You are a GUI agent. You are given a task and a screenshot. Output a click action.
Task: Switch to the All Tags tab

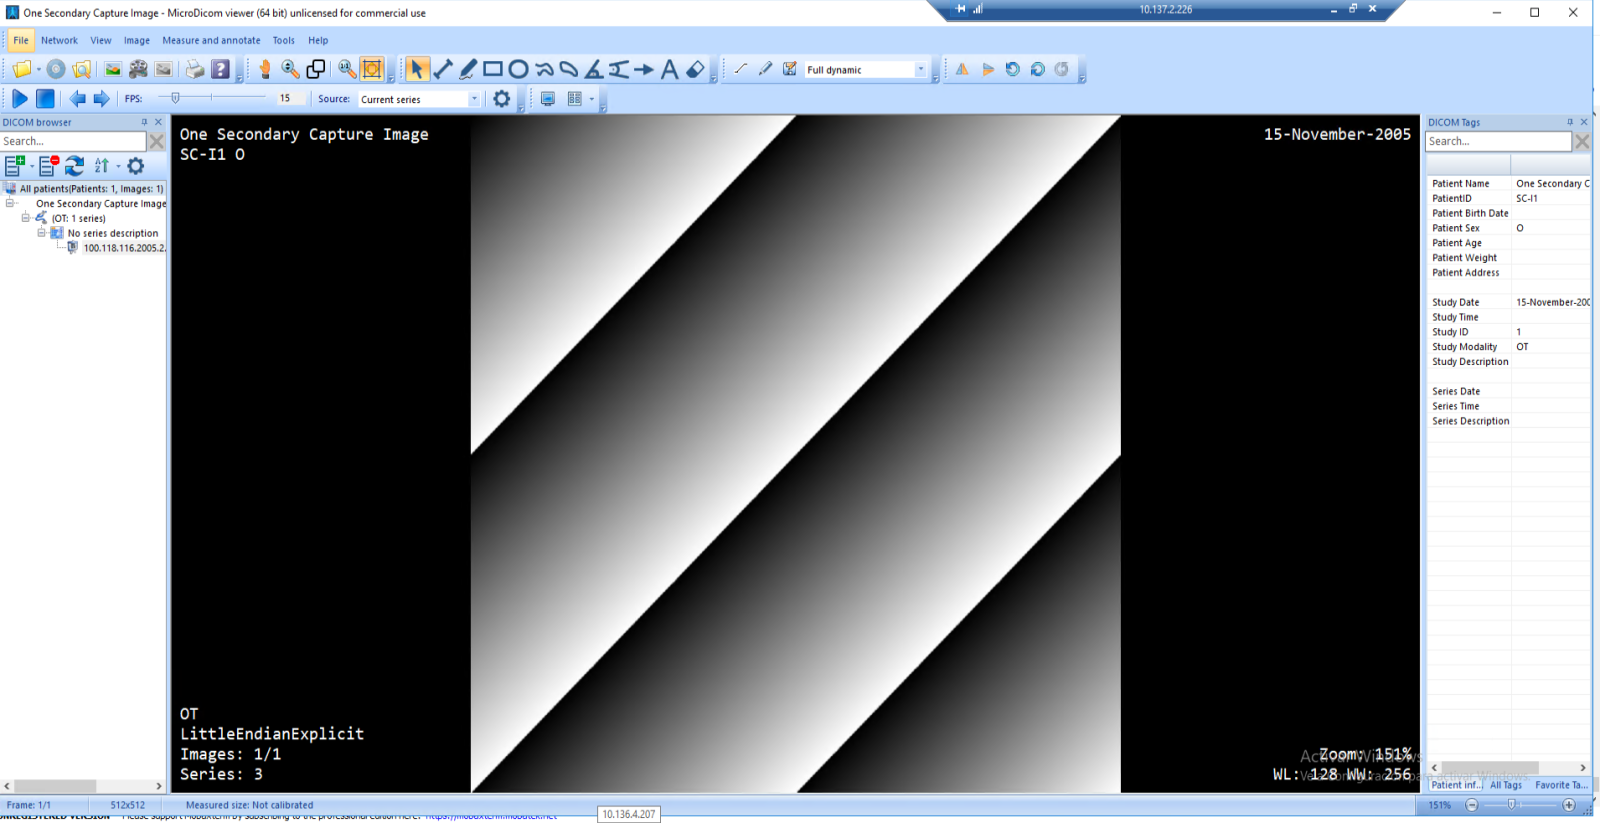(1505, 785)
